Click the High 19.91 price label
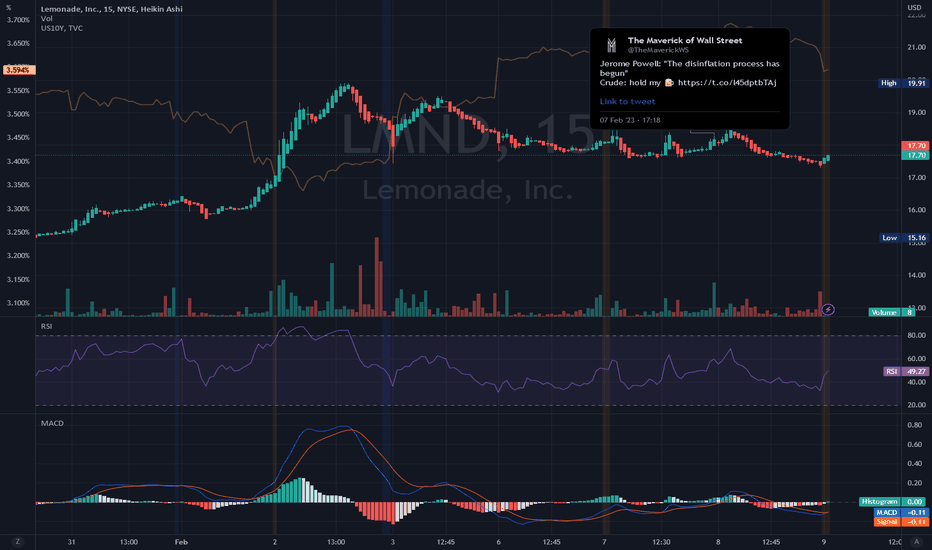932x550 pixels. coord(903,83)
